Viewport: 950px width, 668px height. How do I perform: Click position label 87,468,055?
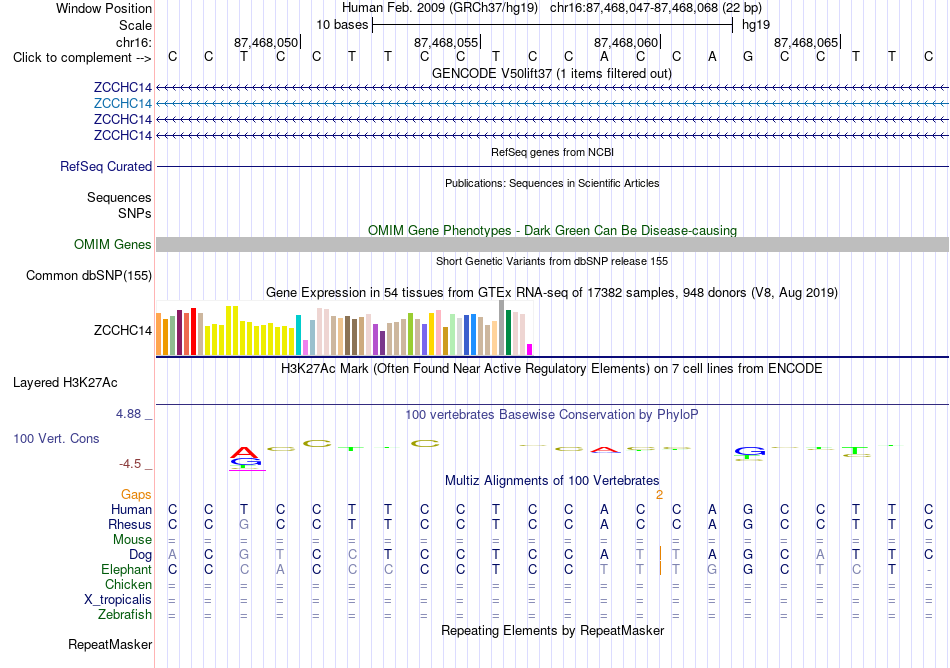coord(446,43)
